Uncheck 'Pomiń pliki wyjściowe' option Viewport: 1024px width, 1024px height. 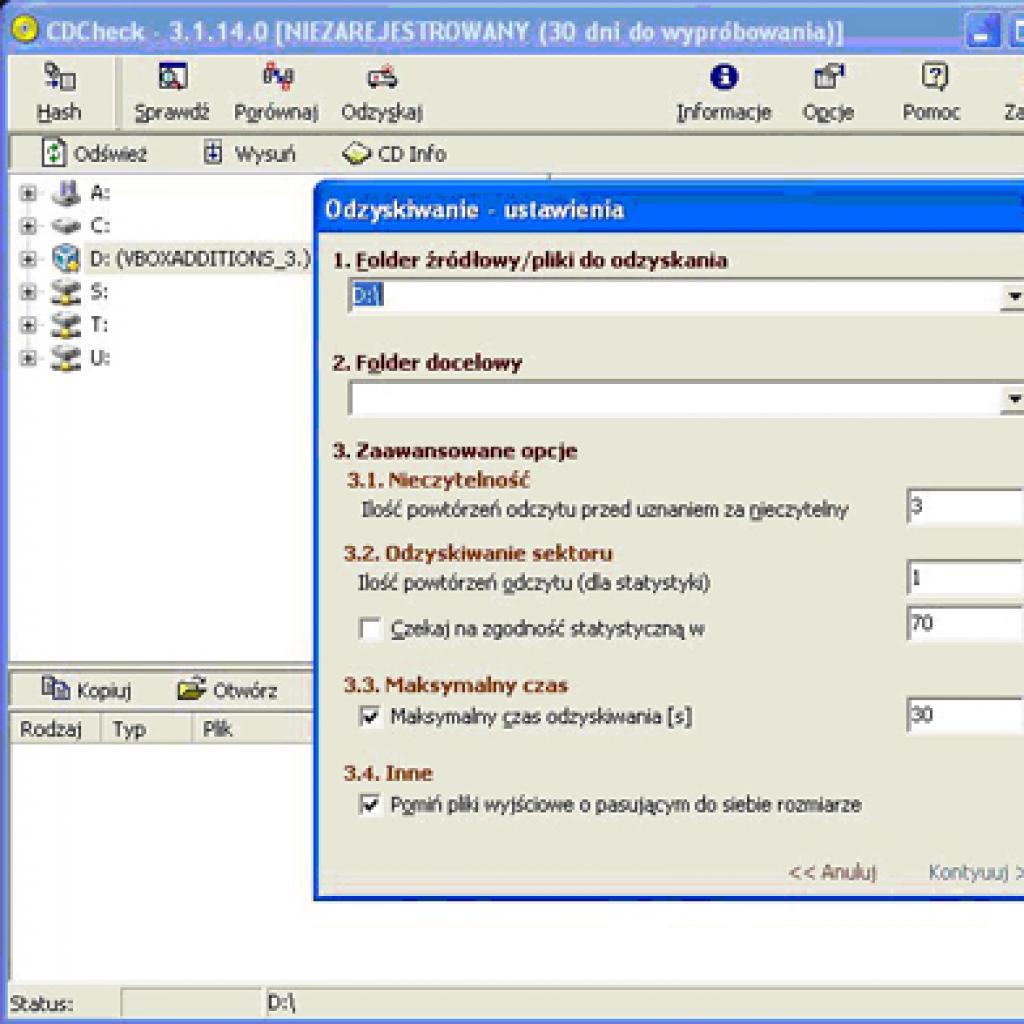pyautogui.click(x=370, y=804)
